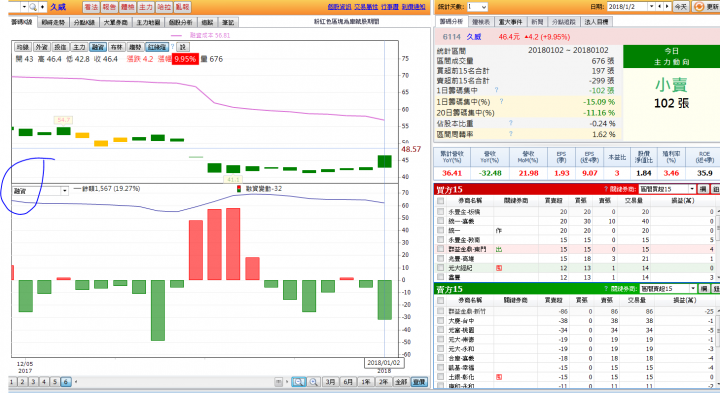Viewport: 720px width, 393px height.
Task: Tick the checkbox for 統一-嘉義
Action: [x=441, y=221]
